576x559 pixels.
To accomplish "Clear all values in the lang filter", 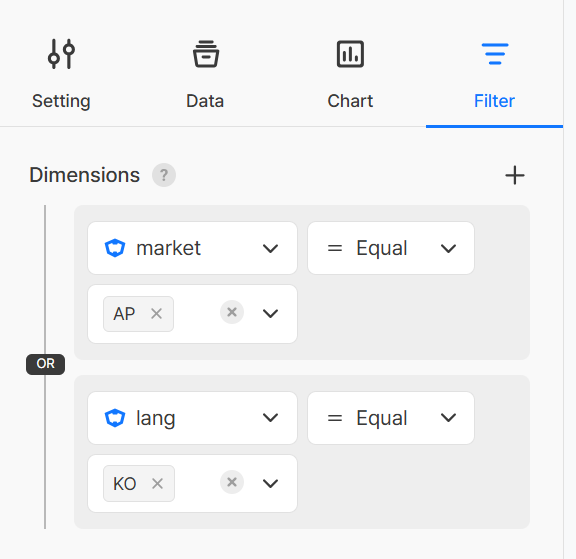I will click(232, 482).
